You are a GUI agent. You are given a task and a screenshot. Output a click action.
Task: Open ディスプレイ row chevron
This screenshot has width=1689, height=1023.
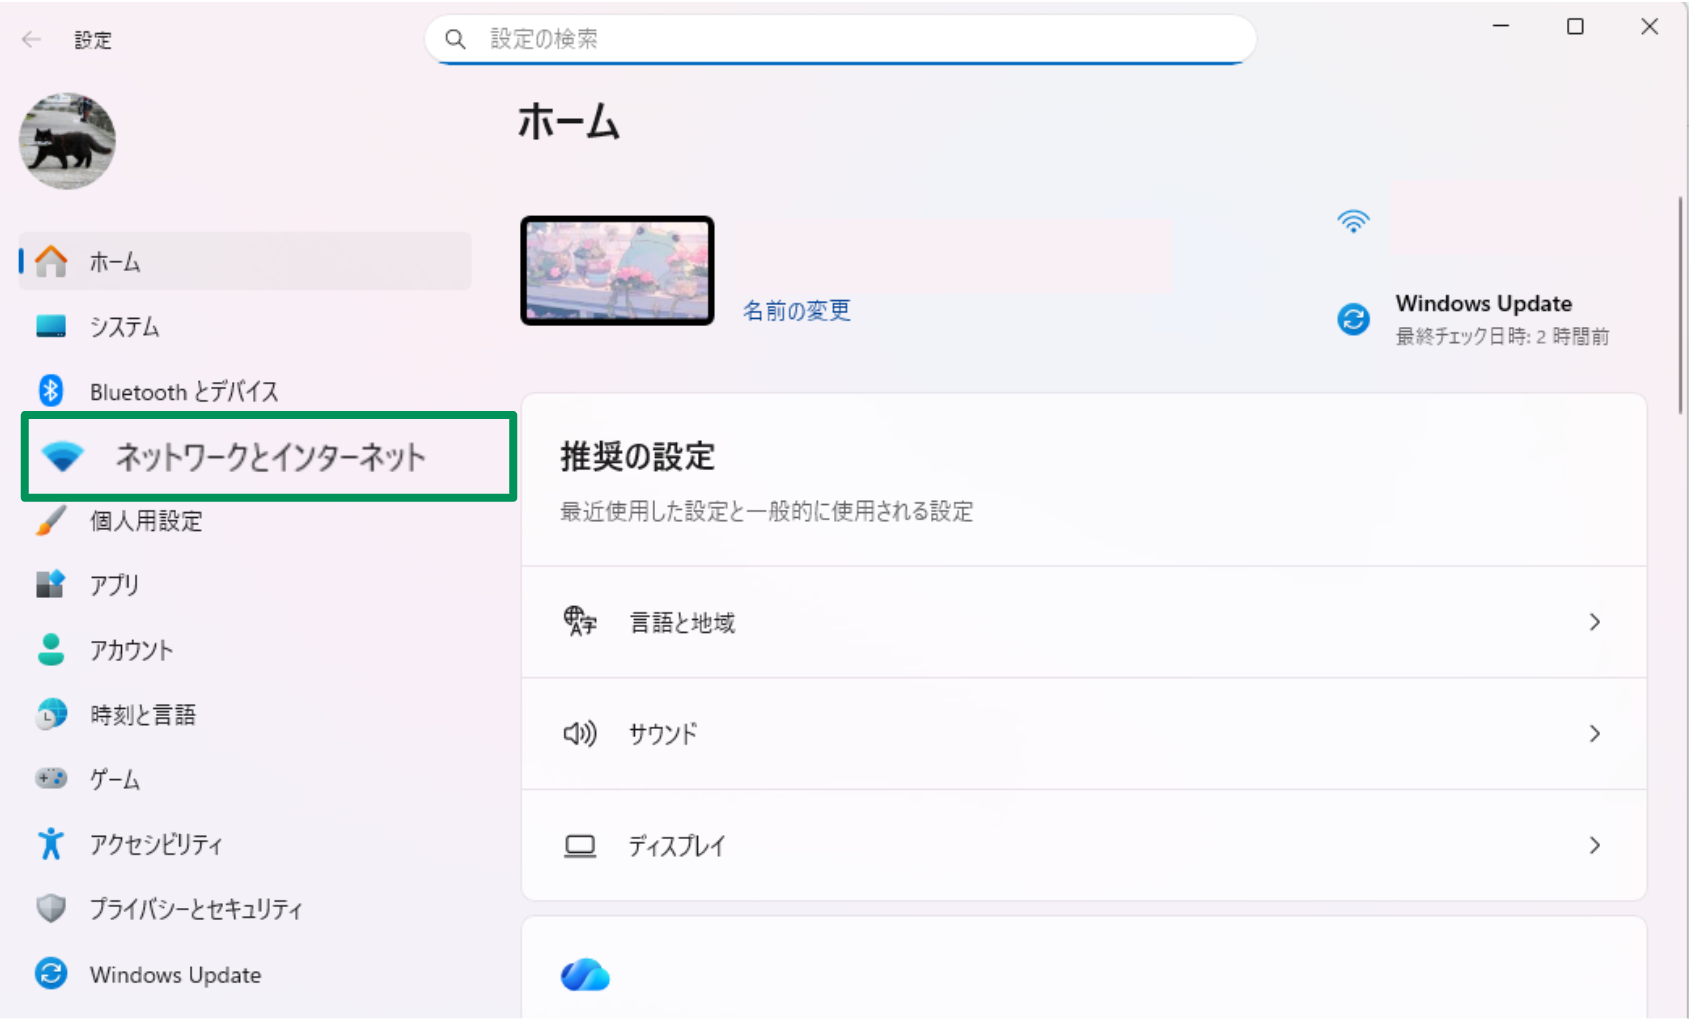coord(1594,846)
